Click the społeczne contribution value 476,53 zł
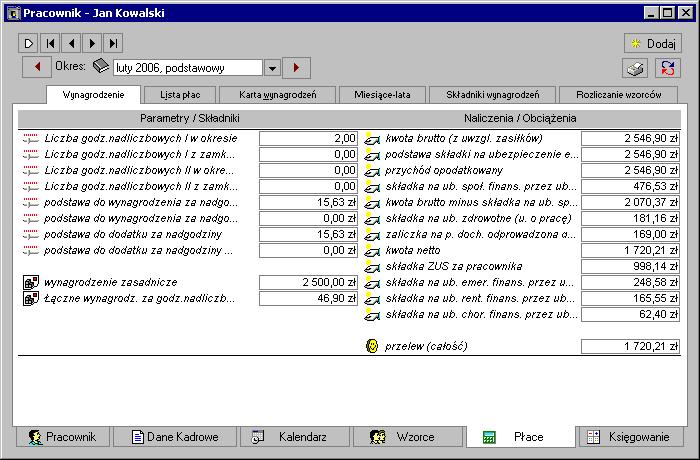Screen dimensions: 700x460 (630, 186)
